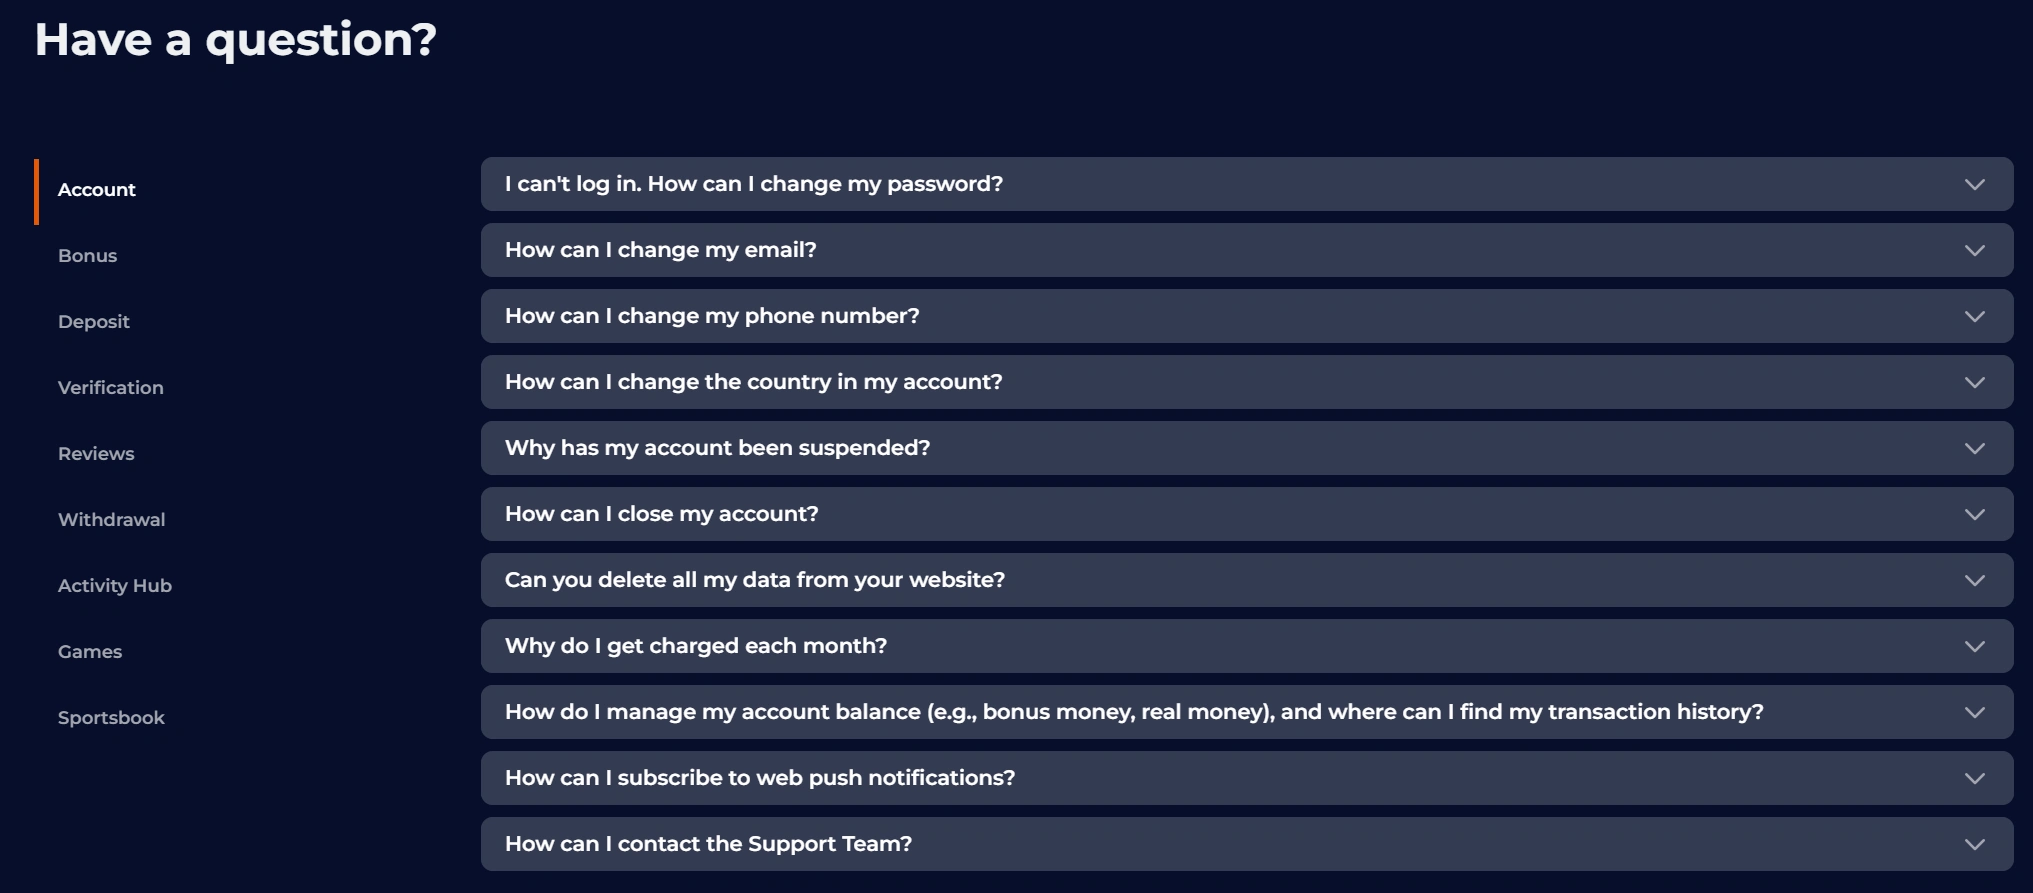The image size is (2033, 893).
Task: Select the Verification category
Action: [x=110, y=387]
